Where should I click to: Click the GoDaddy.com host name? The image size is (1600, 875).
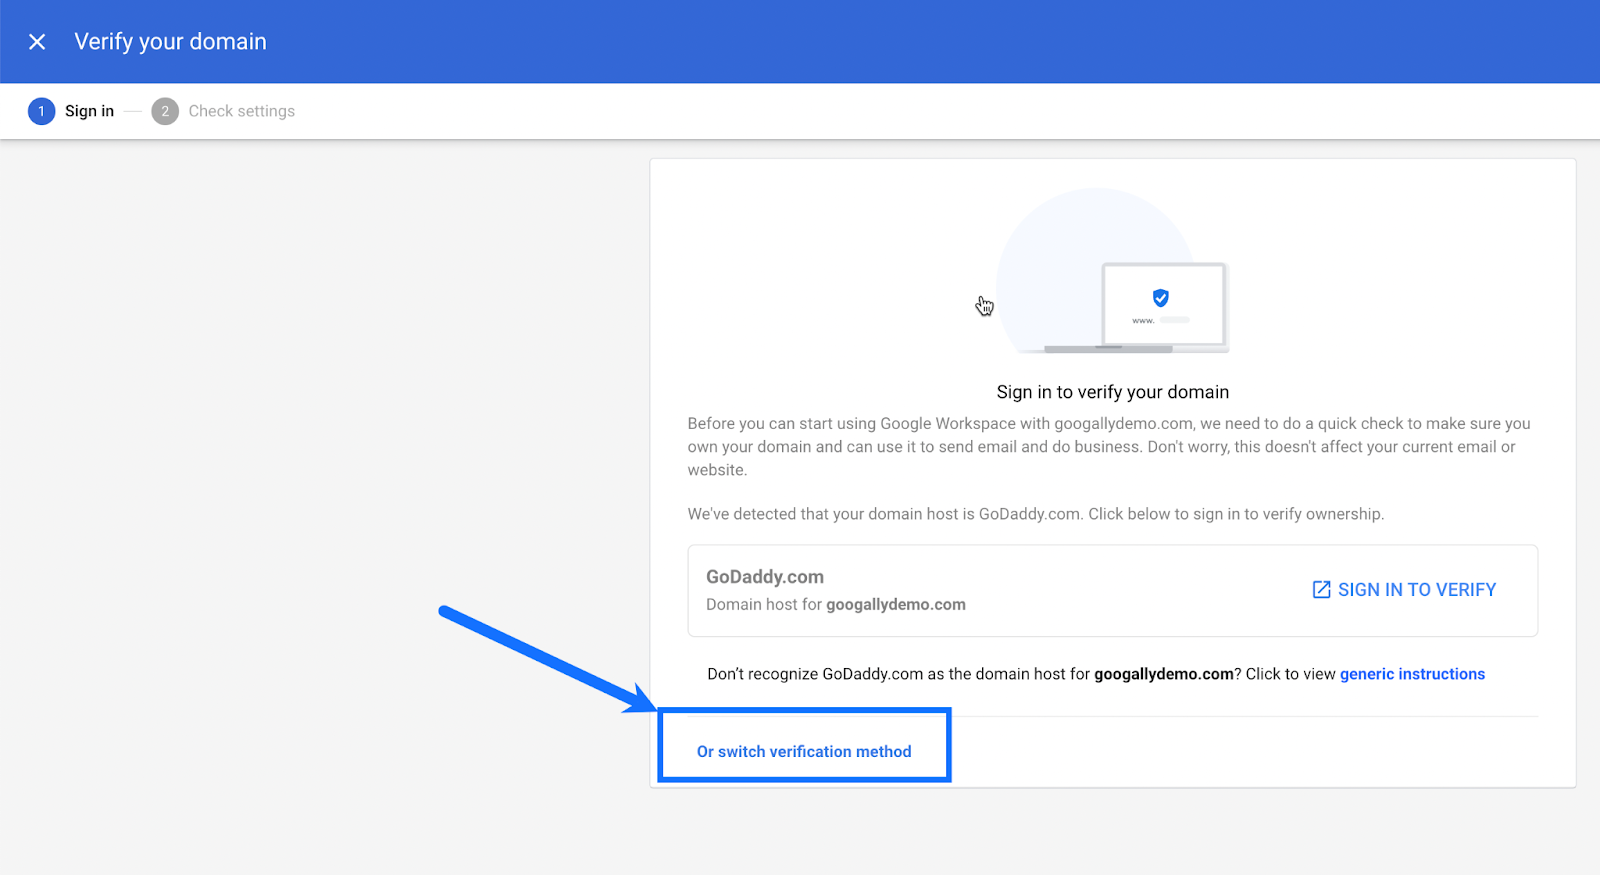pos(765,577)
